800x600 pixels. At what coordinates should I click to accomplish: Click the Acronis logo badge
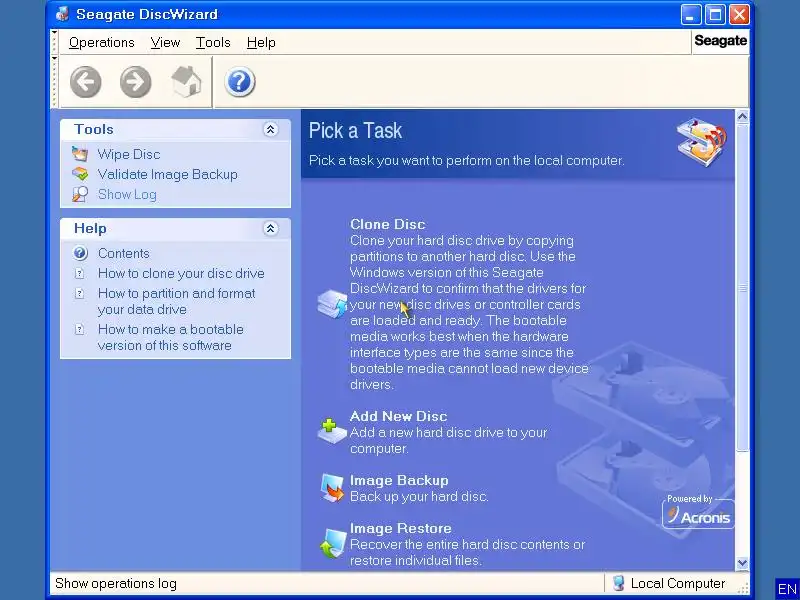coord(697,512)
